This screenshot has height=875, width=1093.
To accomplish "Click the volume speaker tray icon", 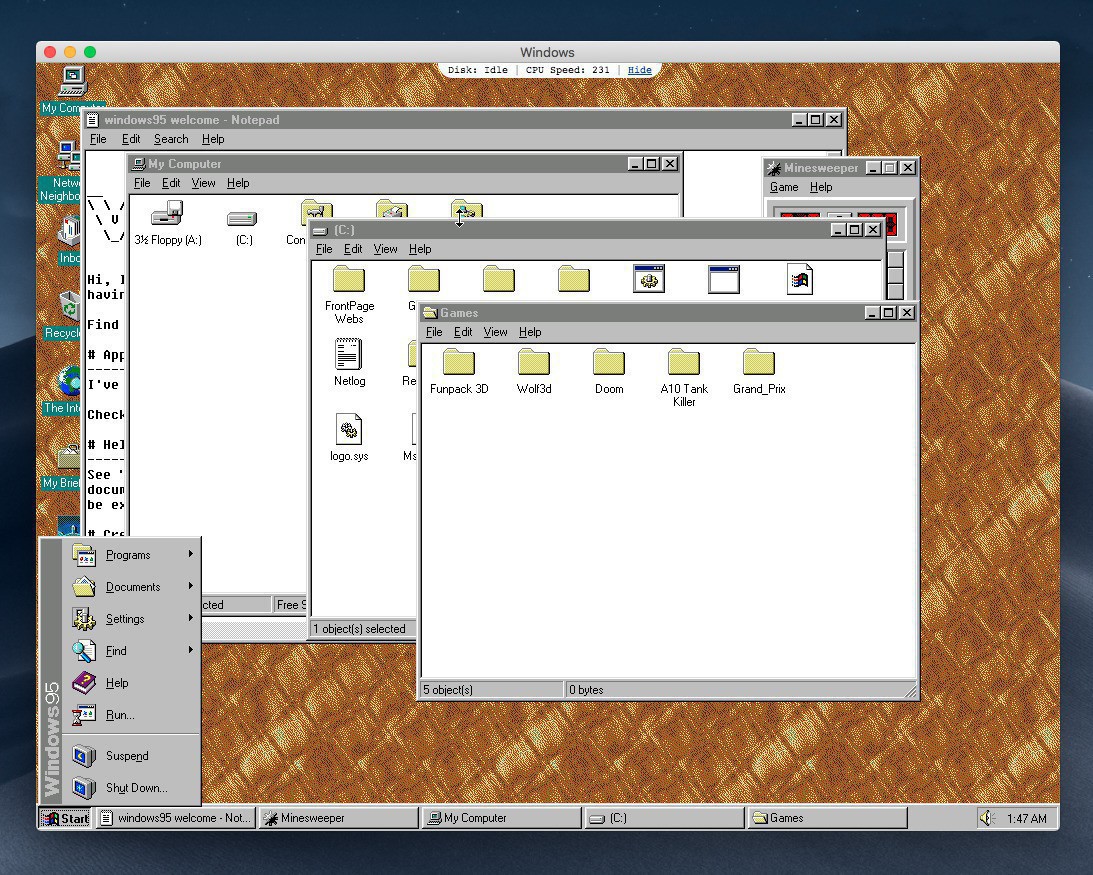I will coord(987,818).
